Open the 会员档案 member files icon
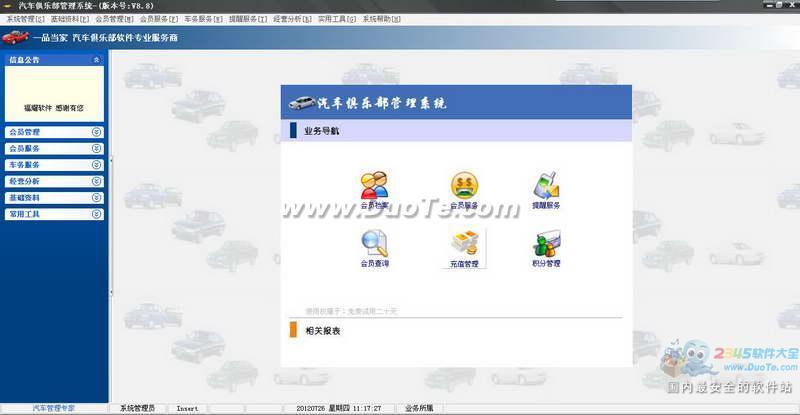 pos(374,186)
